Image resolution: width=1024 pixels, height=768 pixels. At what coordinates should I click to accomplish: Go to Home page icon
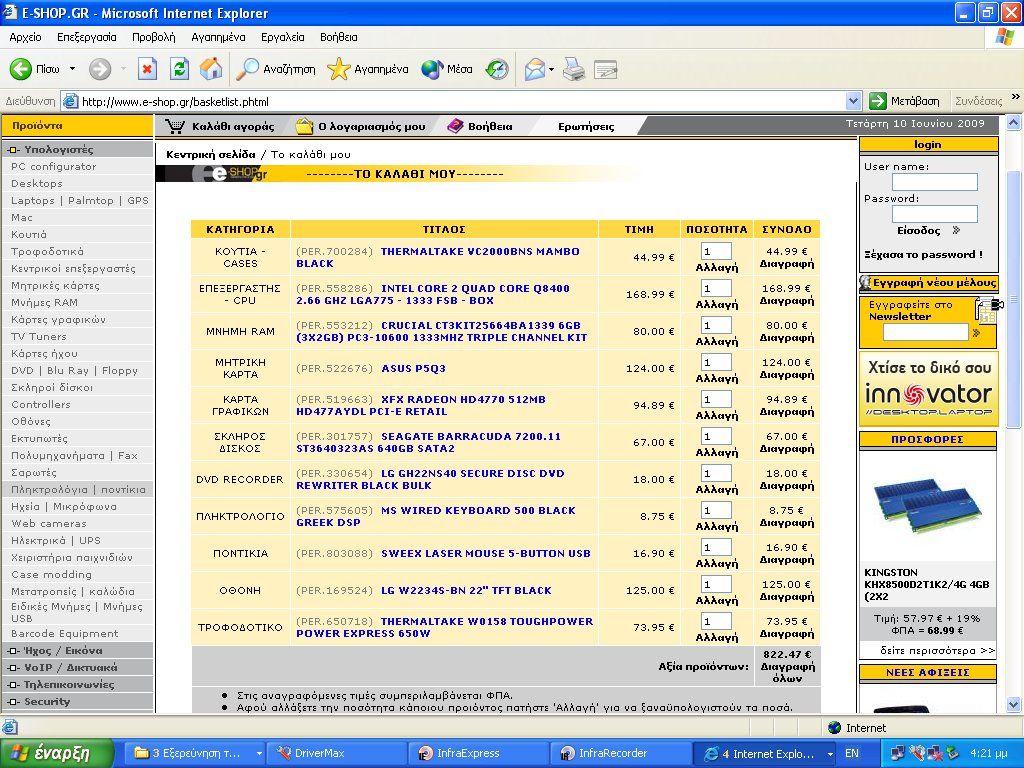pos(211,69)
